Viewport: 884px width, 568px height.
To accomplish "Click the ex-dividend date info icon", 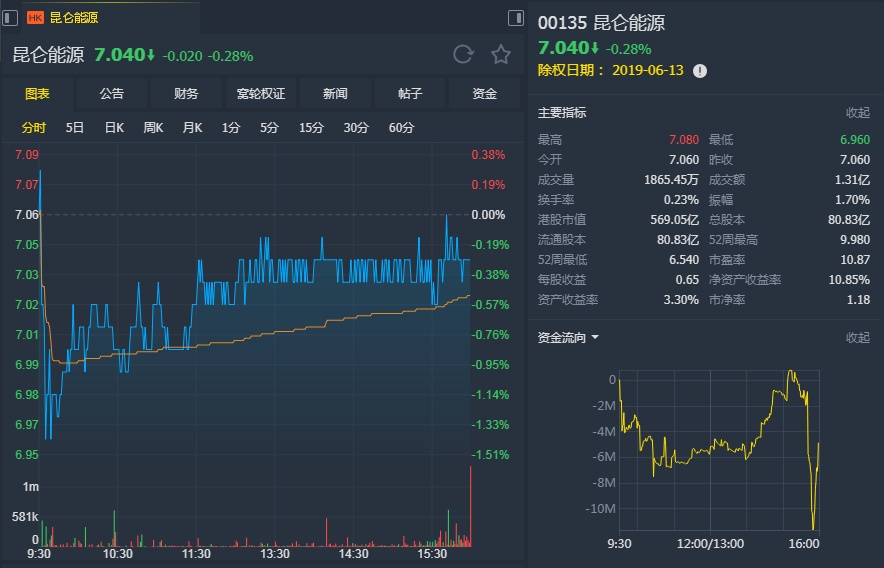I will (x=700, y=70).
